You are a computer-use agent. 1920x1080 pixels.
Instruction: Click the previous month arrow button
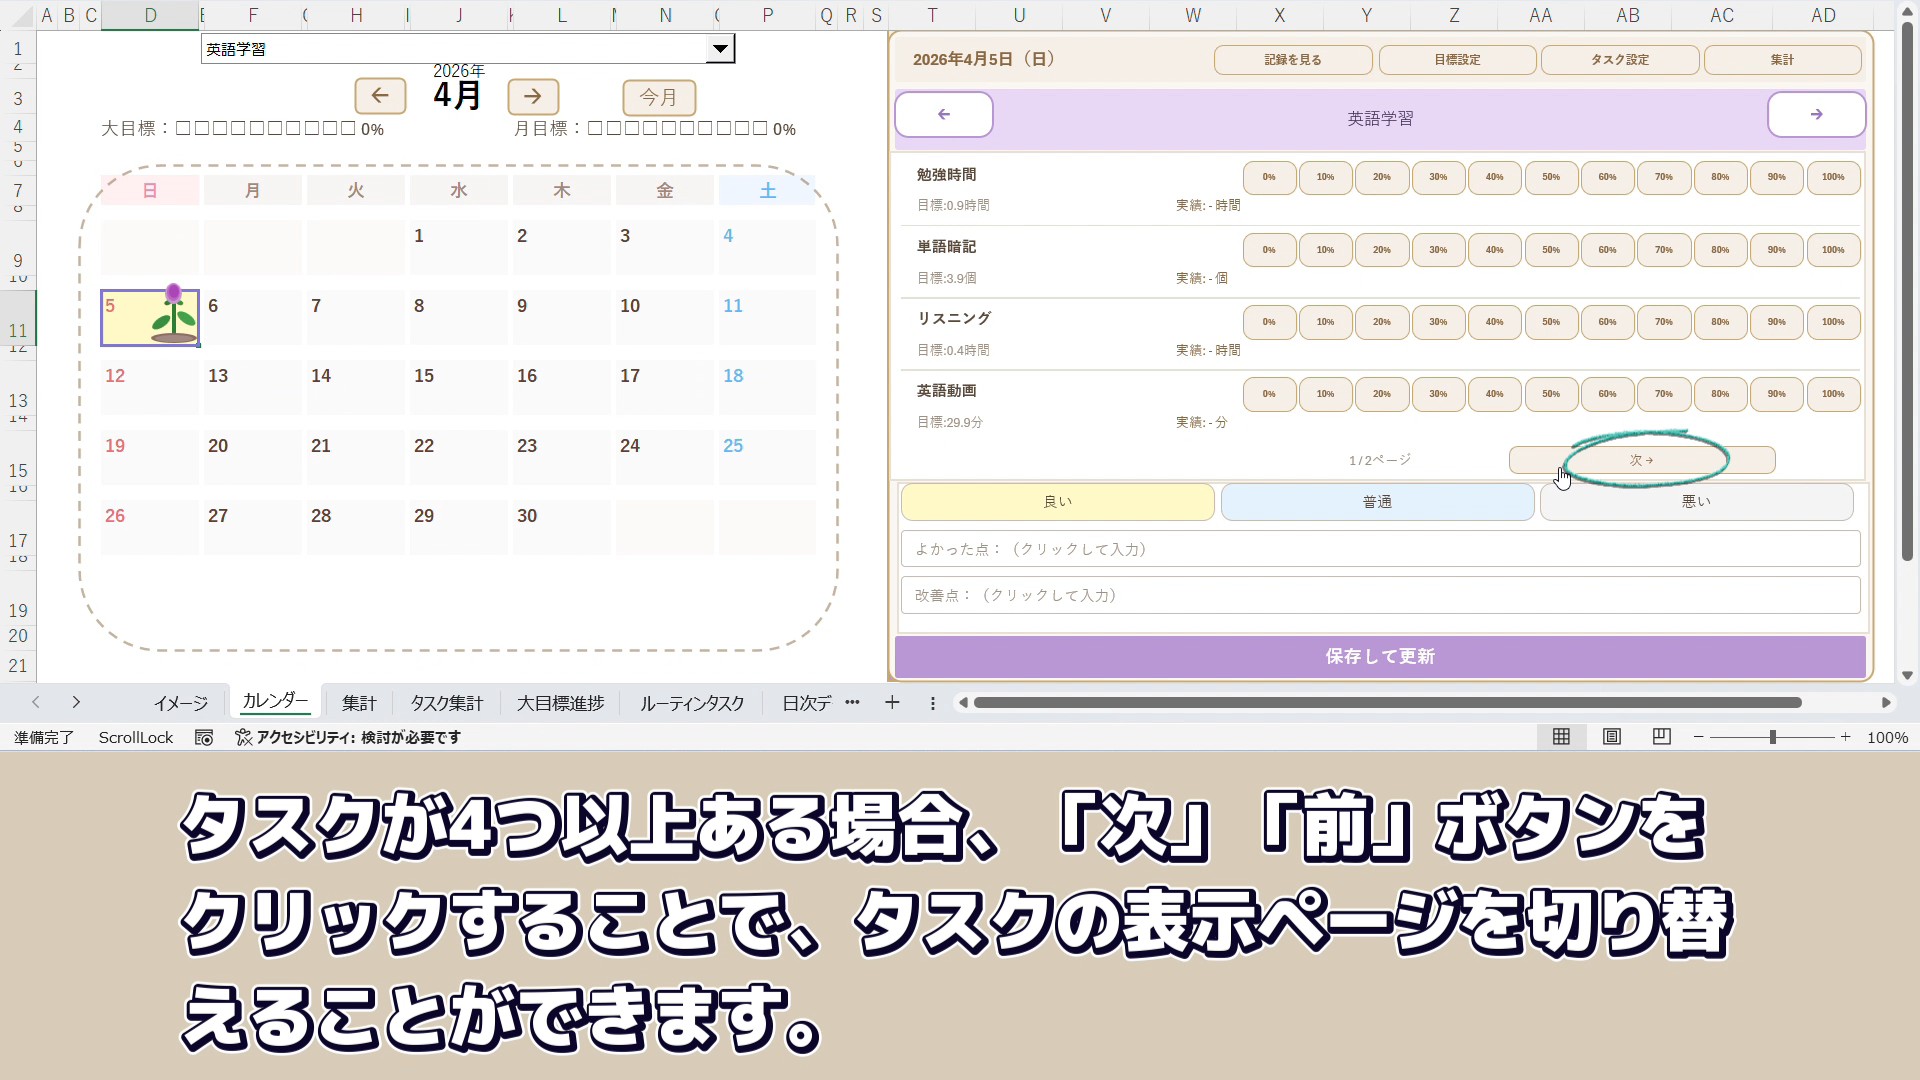tap(380, 96)
